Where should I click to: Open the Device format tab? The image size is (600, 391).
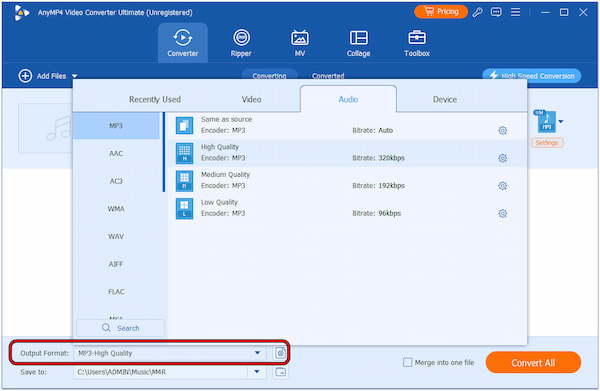tap(445, 99)
